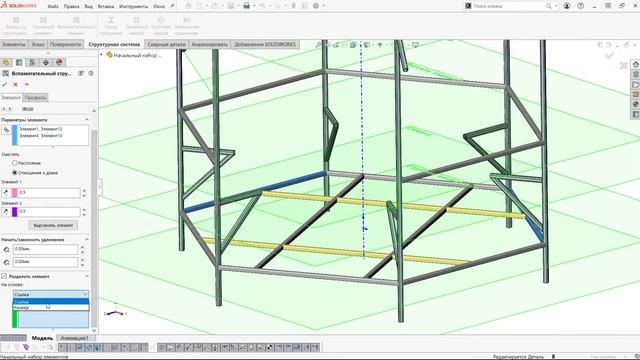Viewport: 640px width, 360px height.
Task: Click the Element 1 reverse-direction icon
Action: pos(6,192)
